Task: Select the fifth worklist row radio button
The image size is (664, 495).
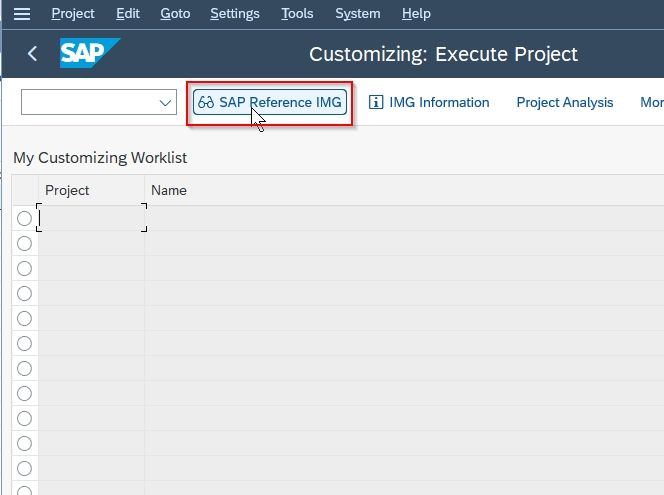Action: click(x=25, y=318)
